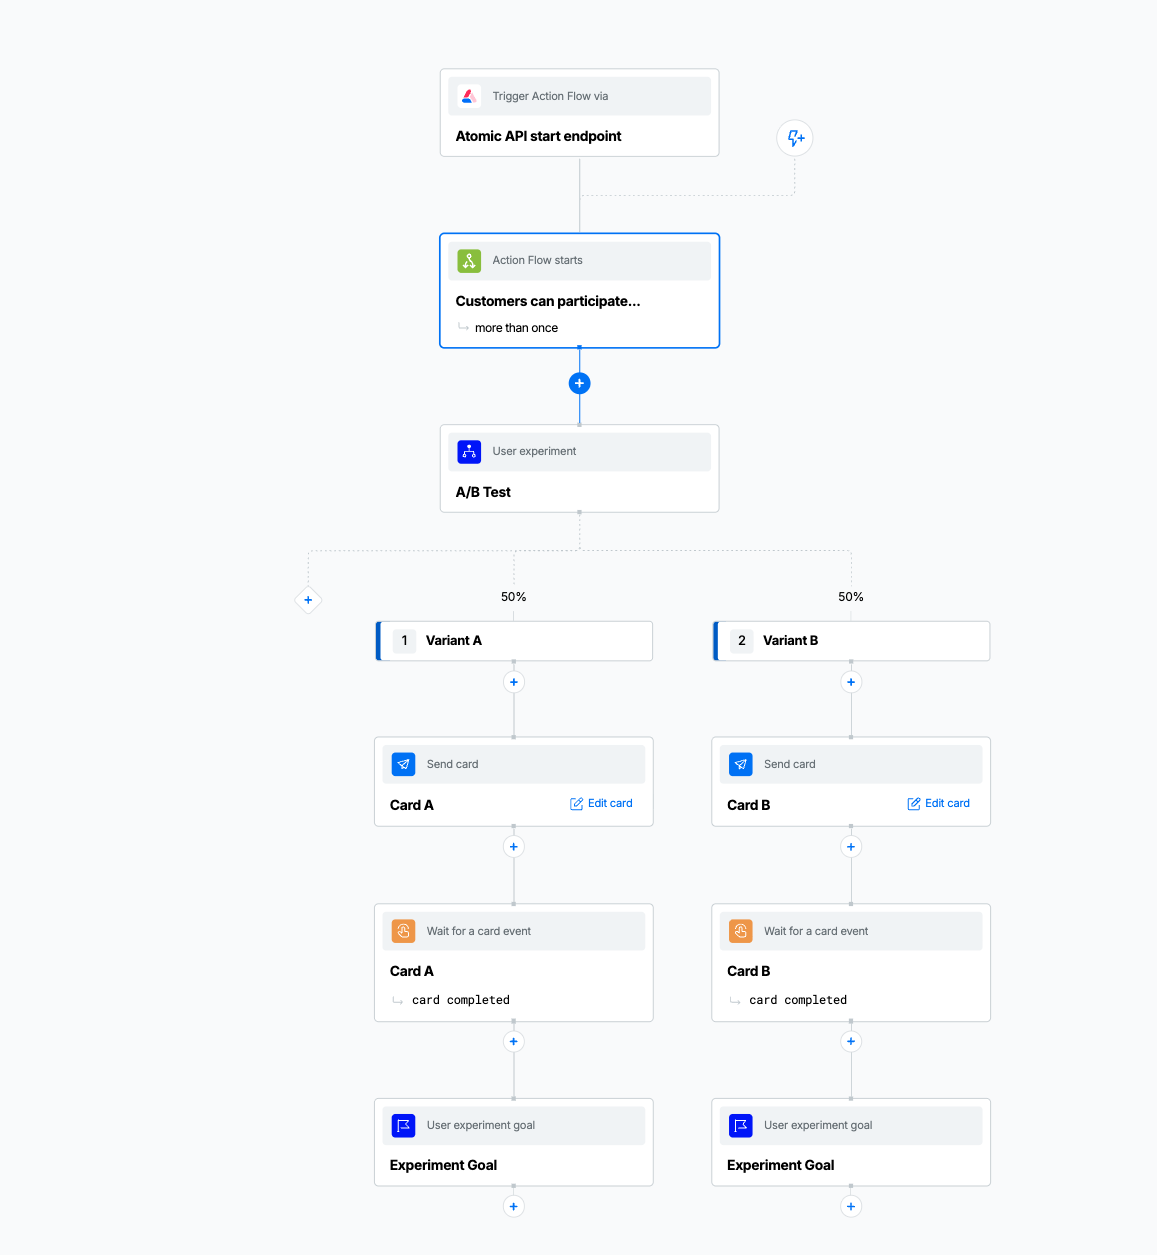The image size is (1157, 1255).
Task: Click the 50% split percentage above Variant B
Action: pos(851,596)
